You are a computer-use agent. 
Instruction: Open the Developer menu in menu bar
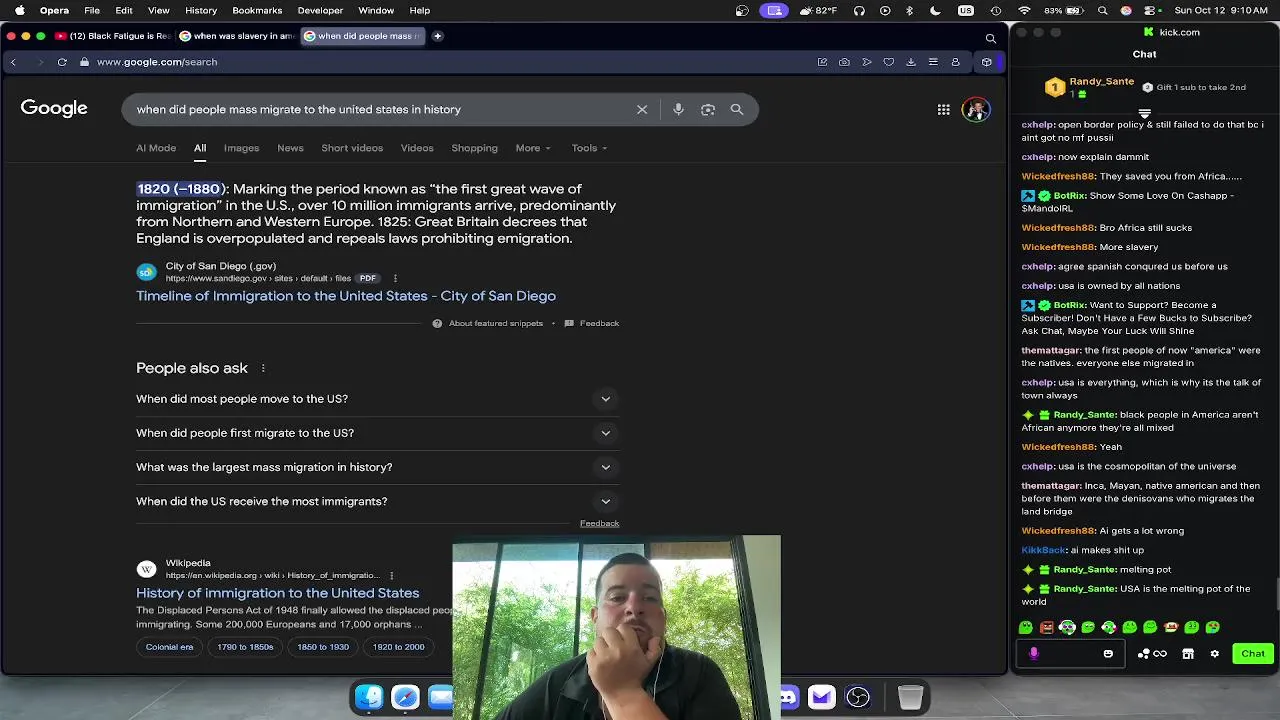[320, 10]
